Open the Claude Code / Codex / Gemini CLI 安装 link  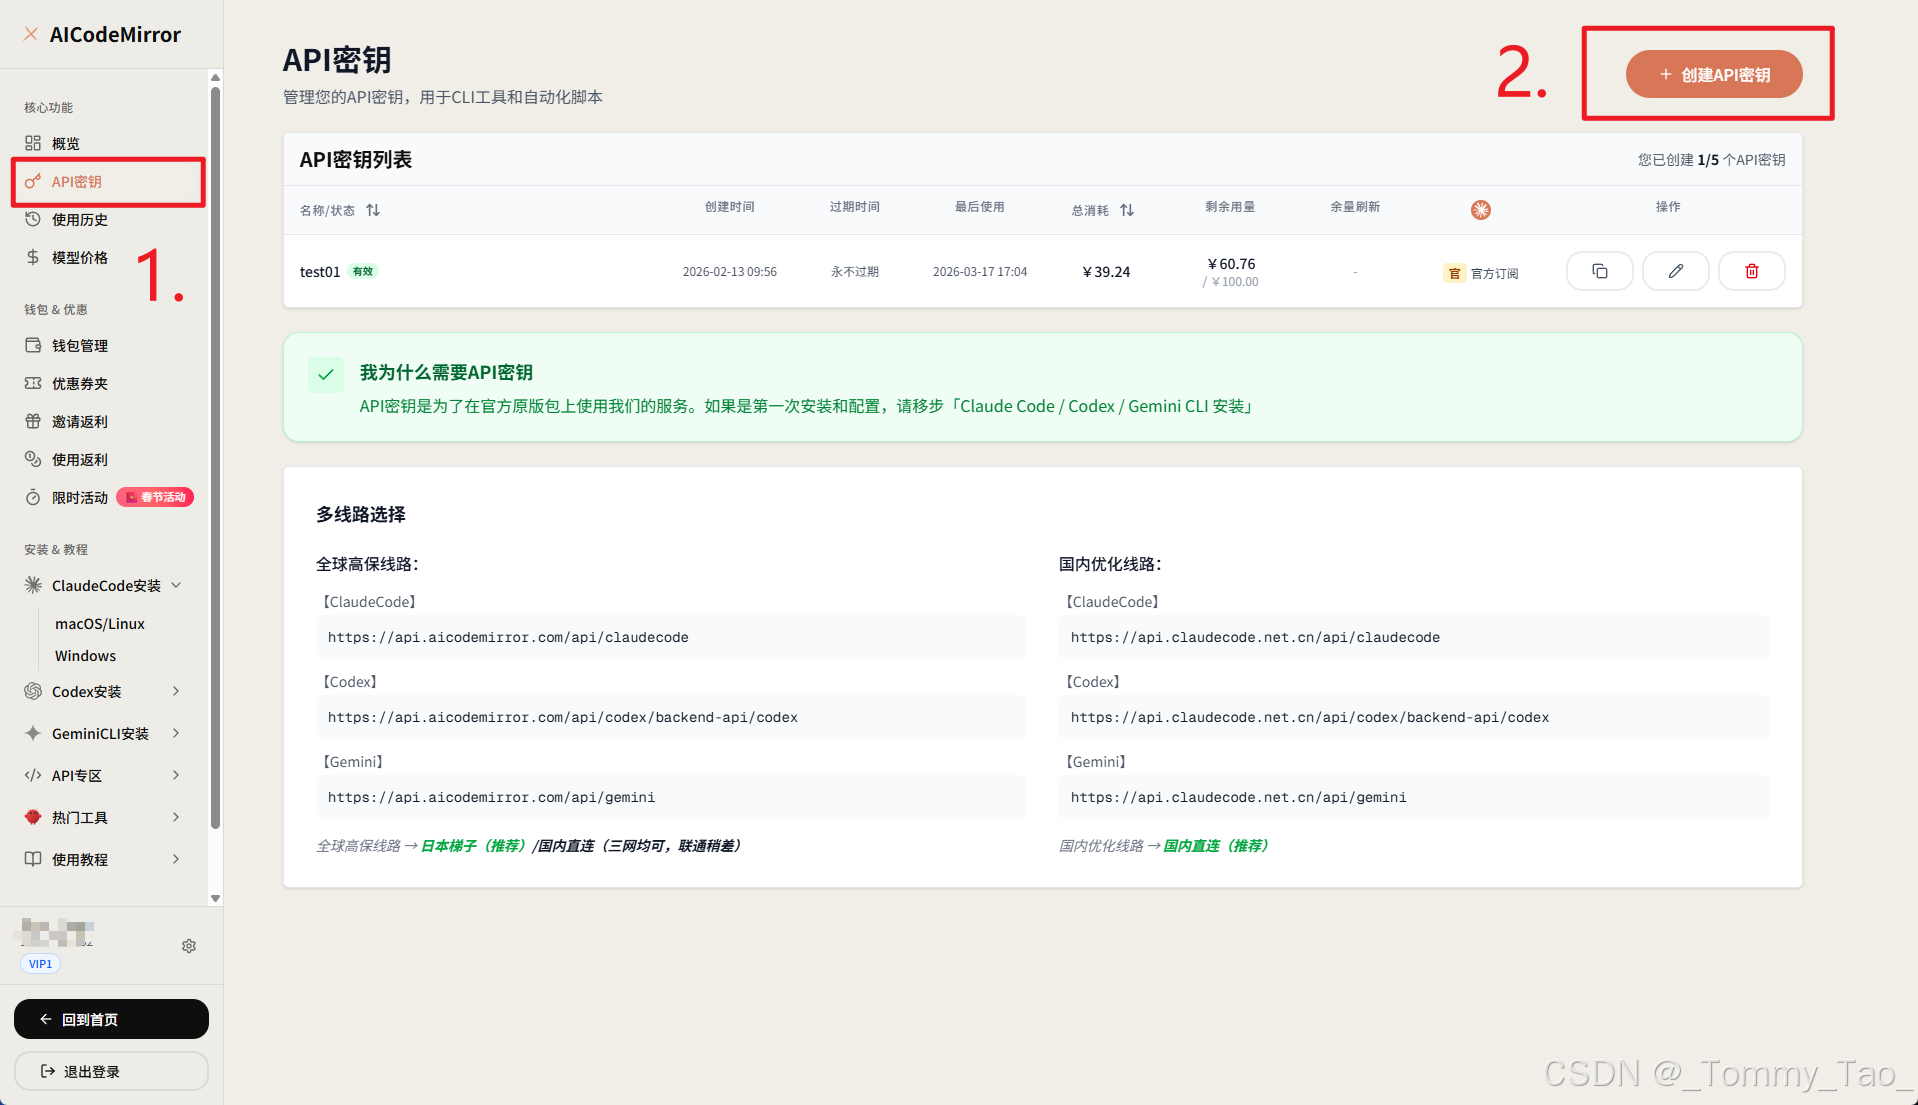(x=1104, y=406)
